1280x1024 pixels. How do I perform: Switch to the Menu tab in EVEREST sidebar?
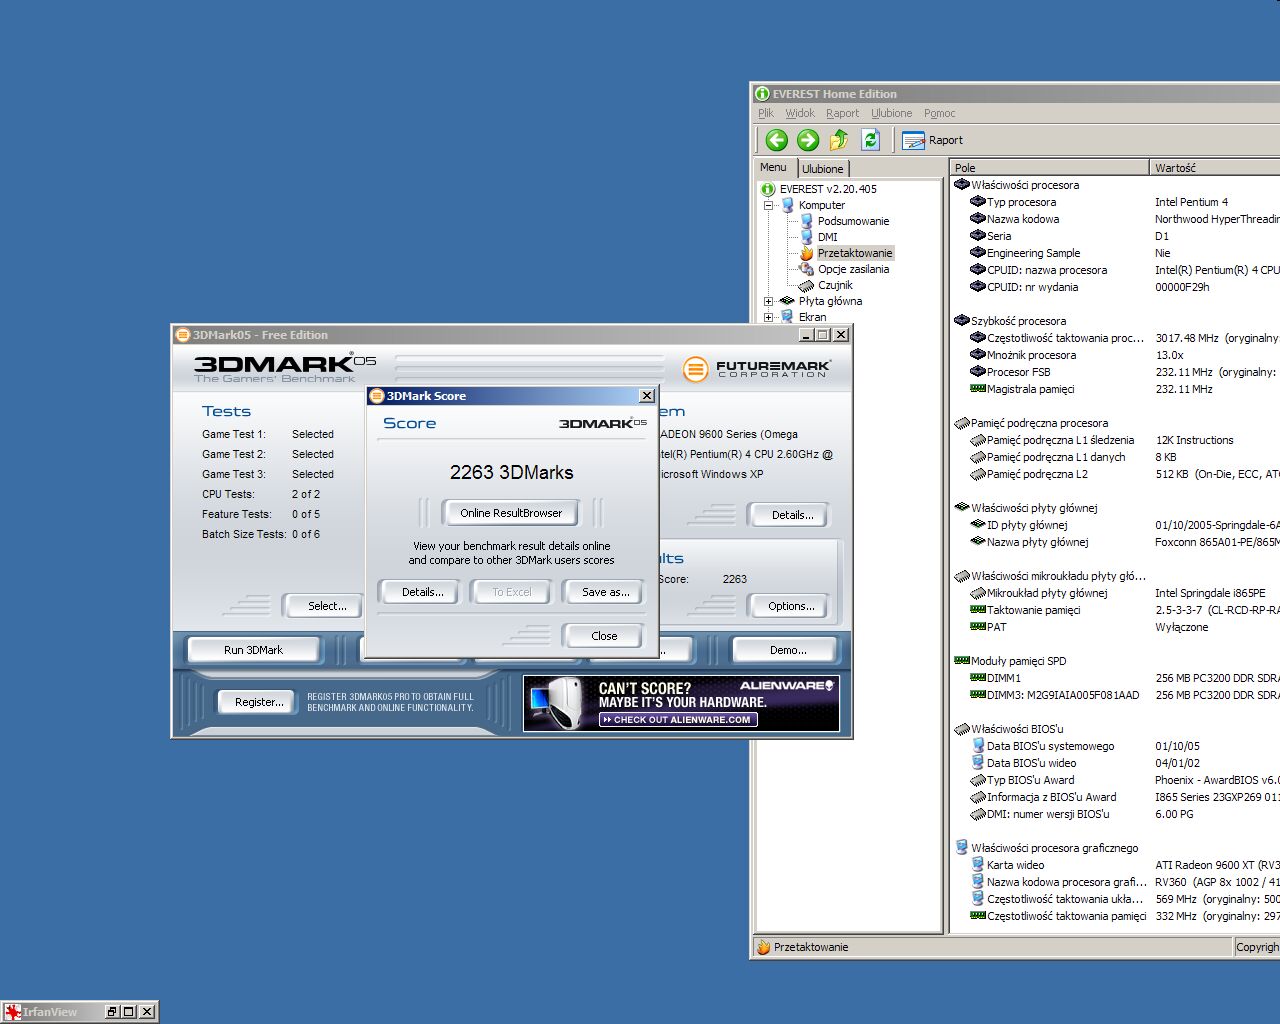(774, 167)
